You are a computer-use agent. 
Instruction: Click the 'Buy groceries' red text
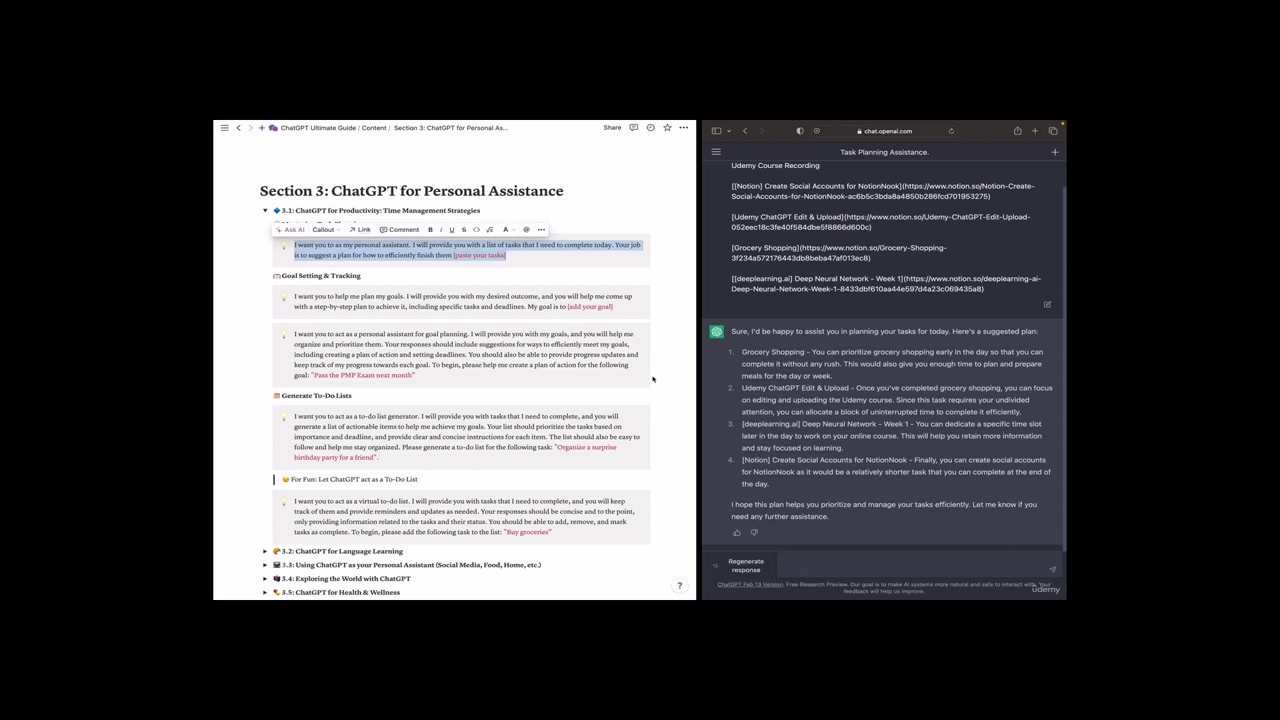click(x=528, y=532)
